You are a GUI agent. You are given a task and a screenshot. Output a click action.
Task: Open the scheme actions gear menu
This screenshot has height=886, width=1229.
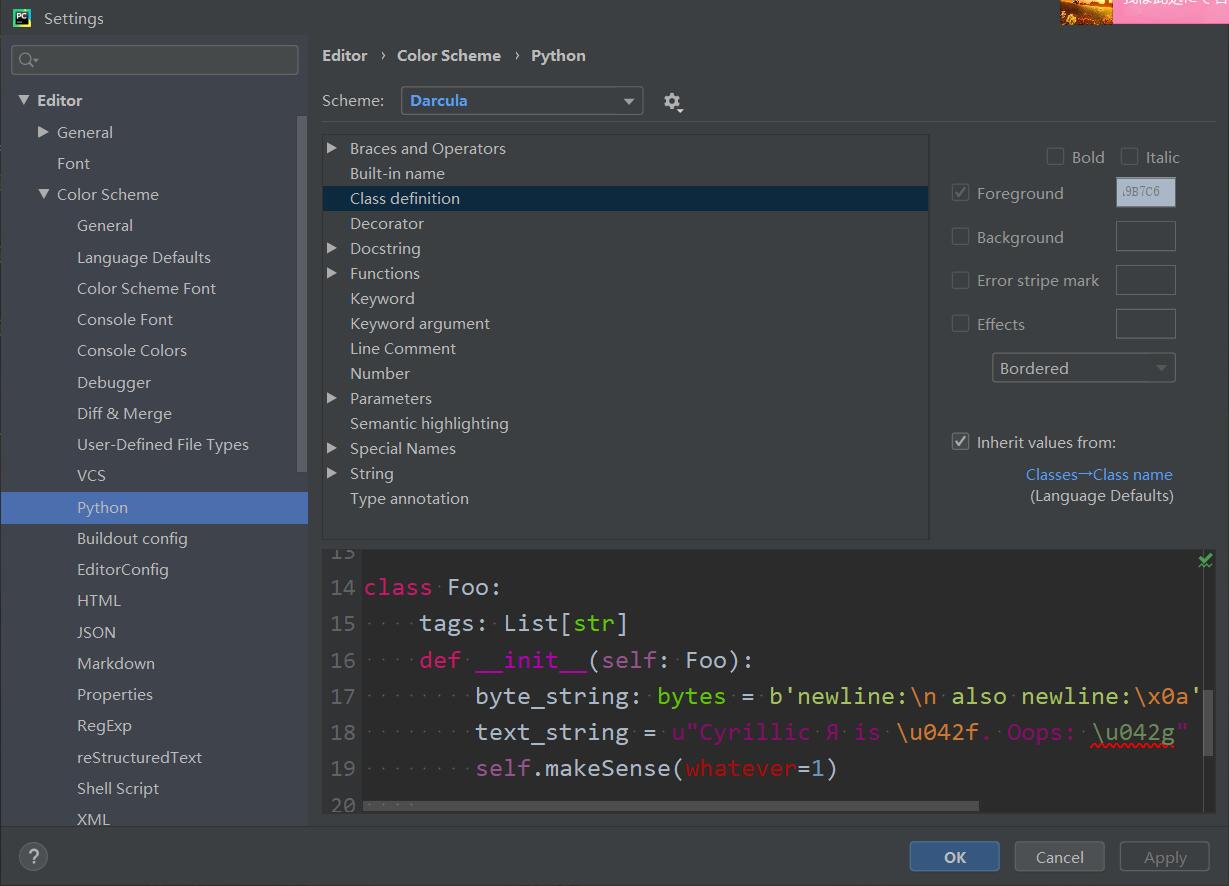(x=673, y=102)
